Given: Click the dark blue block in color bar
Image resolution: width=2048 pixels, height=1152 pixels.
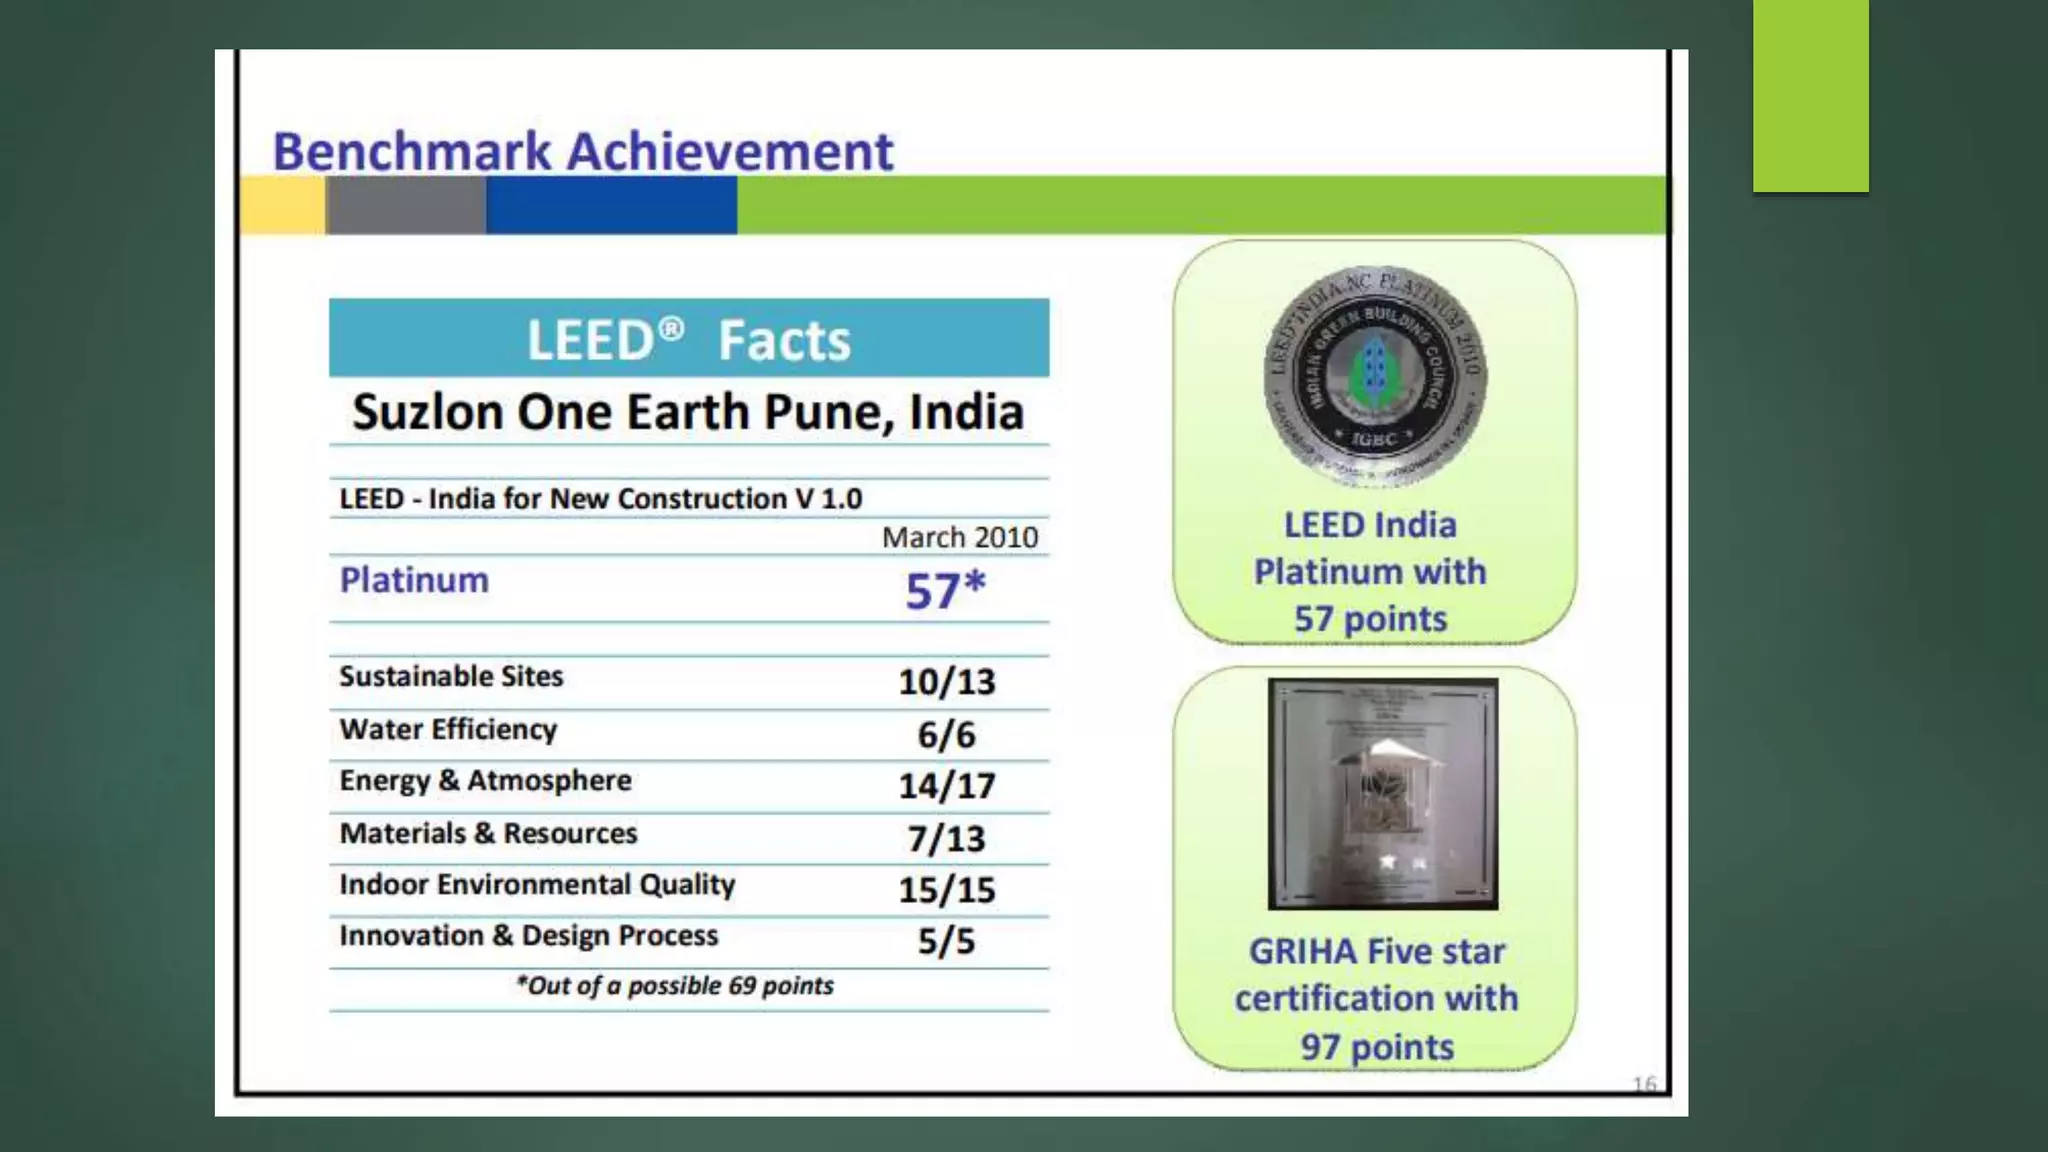Looking at the screenshot, I should [x=611, y=205].
